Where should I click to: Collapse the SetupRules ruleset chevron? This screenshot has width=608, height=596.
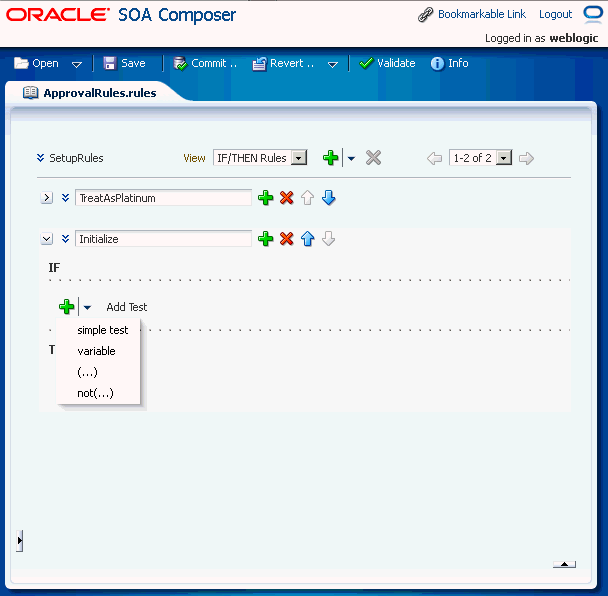coord(40,158)
